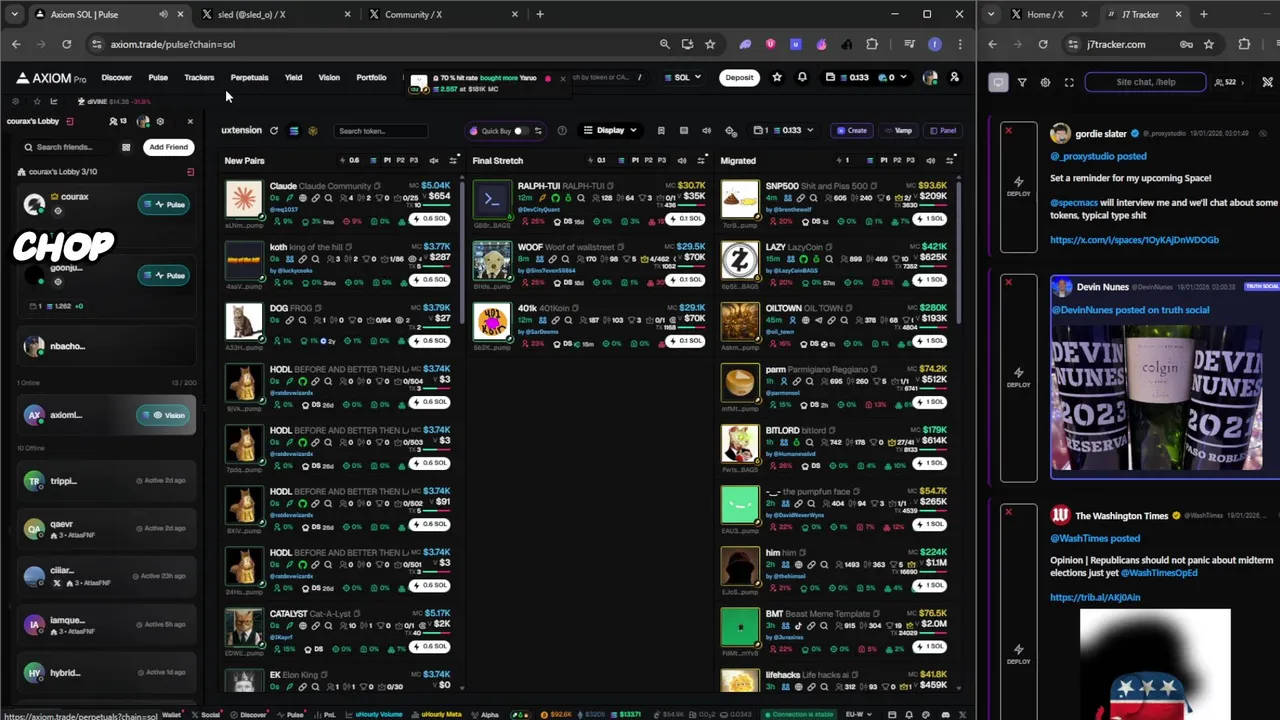
Task: Open the filter funnel in J7 Tracker
Action: tap(1022, 82)
